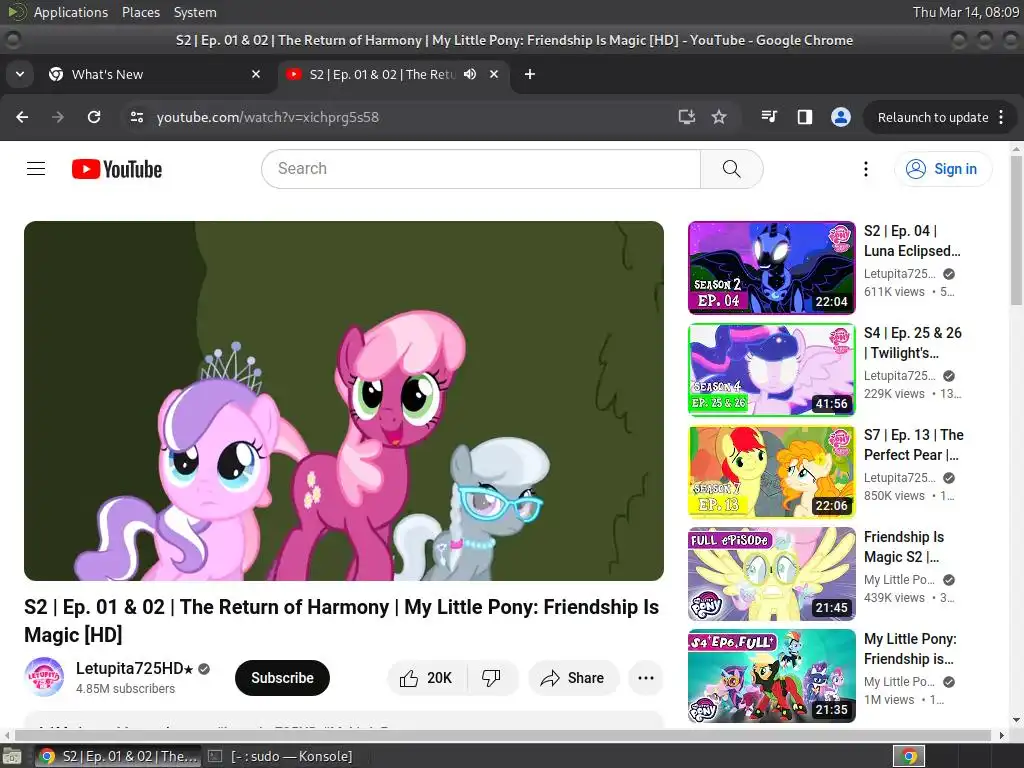
Task: Open S4 Ep6 Full thumbnail 21:35
Action: click(x=771, y=675)
